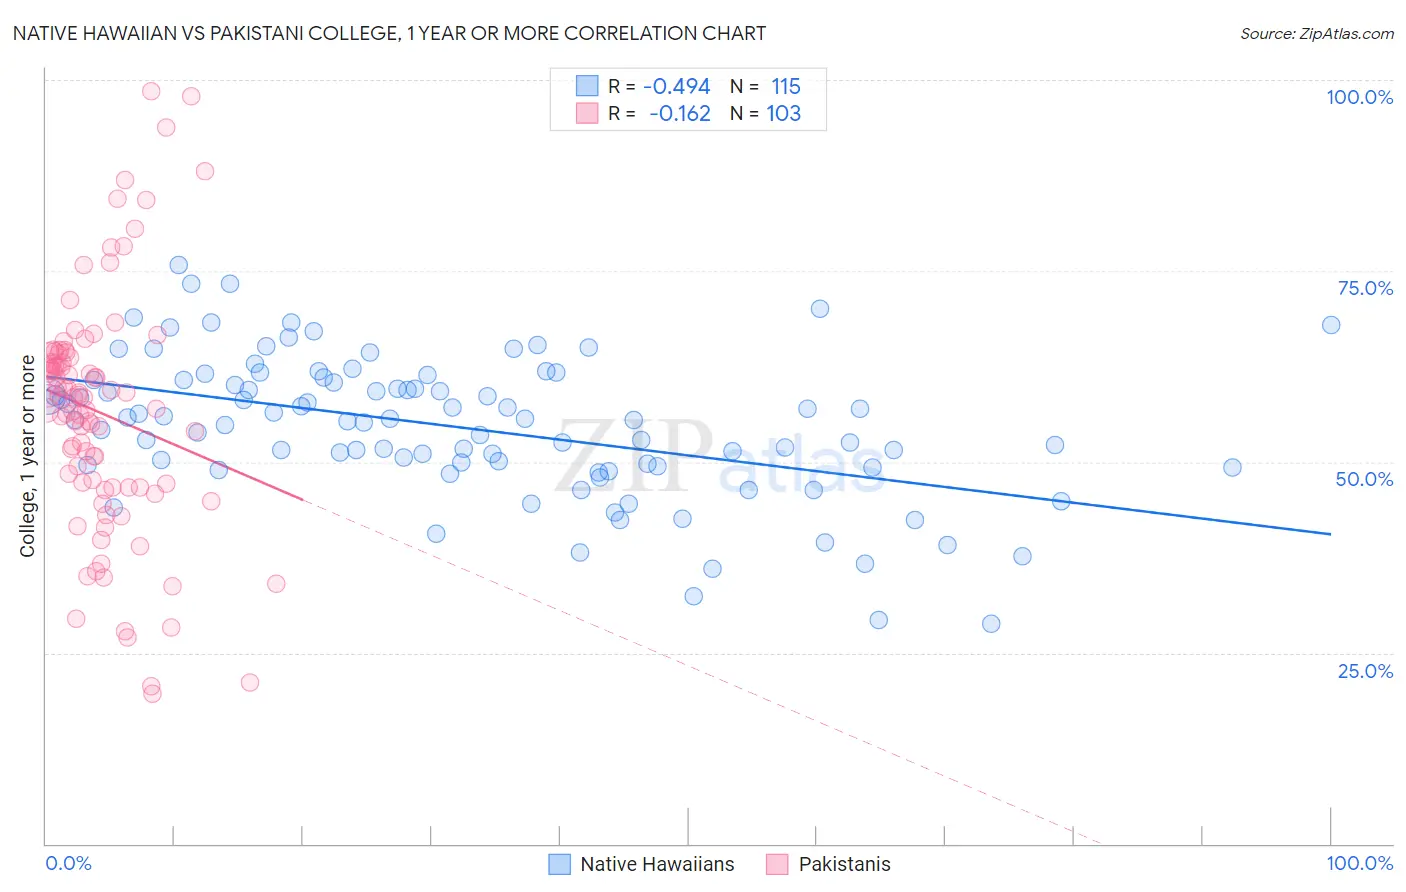Click the blue Native Hawaiians legend swatch
The height and width of the screenshot is (892, 1406).
coord(560,864)
